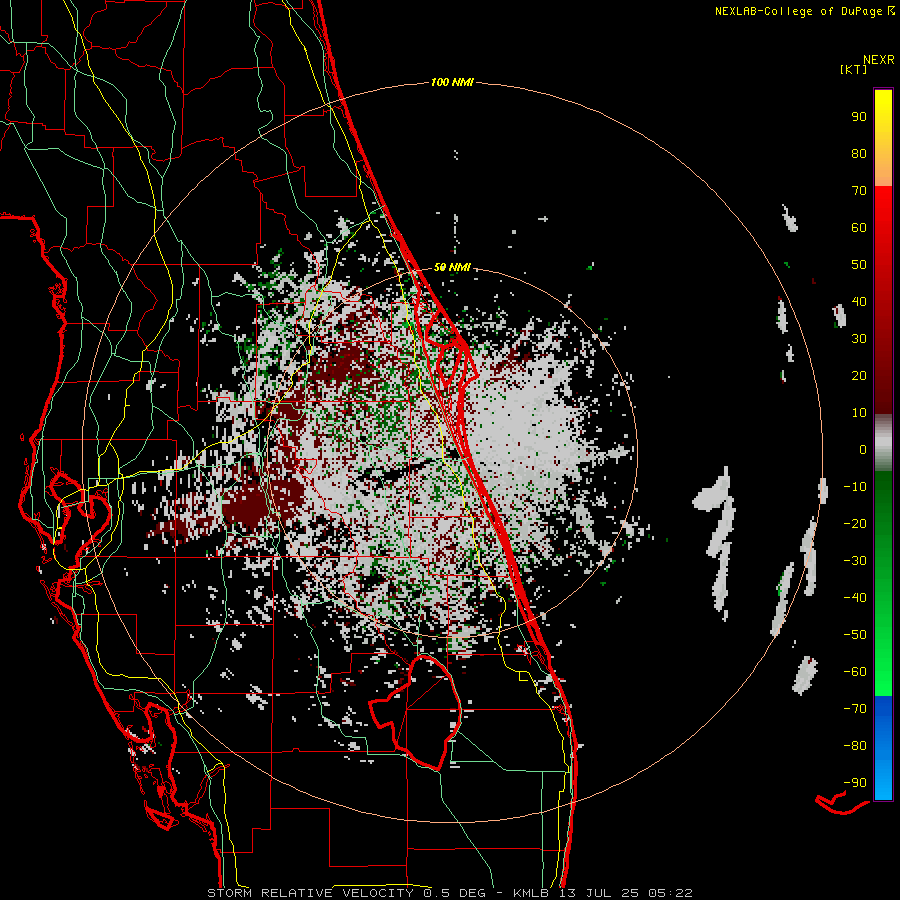Click the 50 knot legend value
Image resolution: width=900 pixels, height=900 pixels.
[859, 265]
